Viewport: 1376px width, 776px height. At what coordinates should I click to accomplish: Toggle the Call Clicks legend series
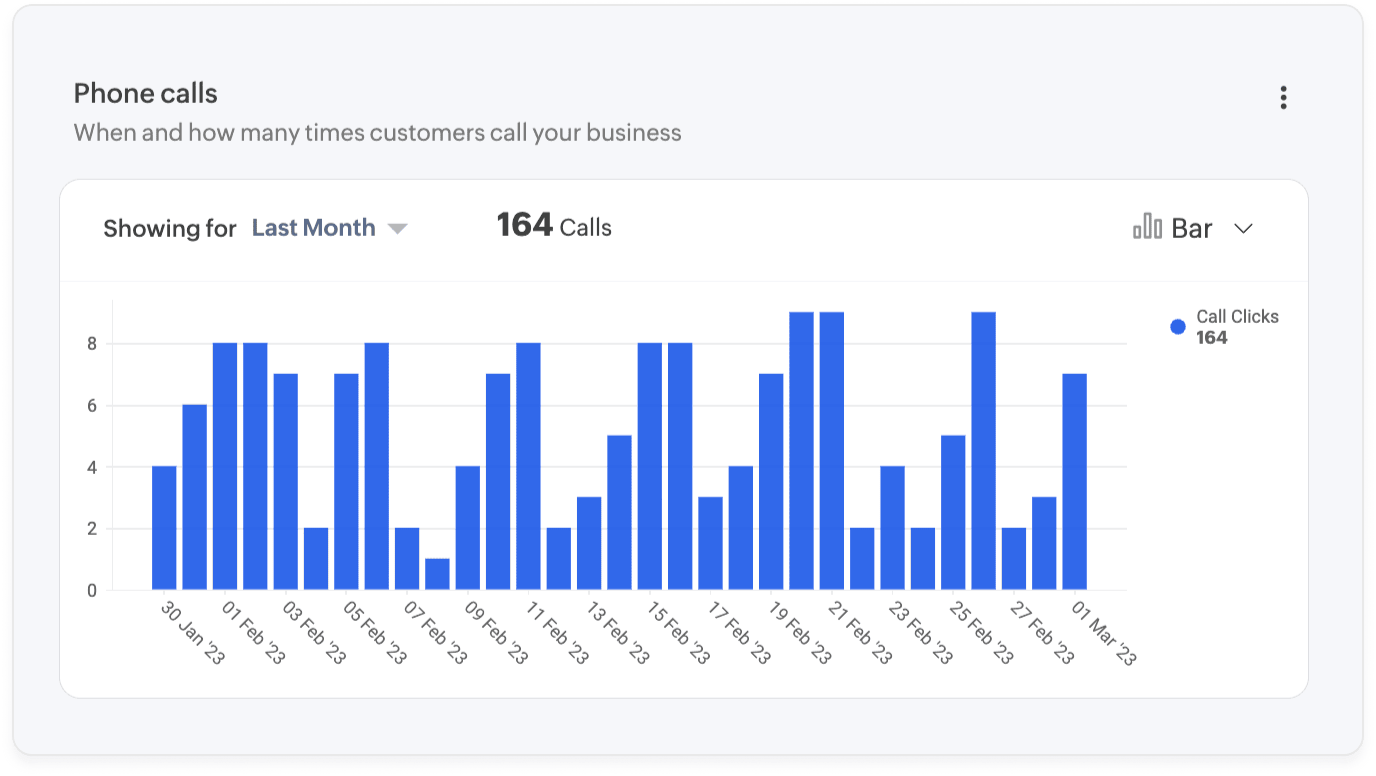[1236, 317]
